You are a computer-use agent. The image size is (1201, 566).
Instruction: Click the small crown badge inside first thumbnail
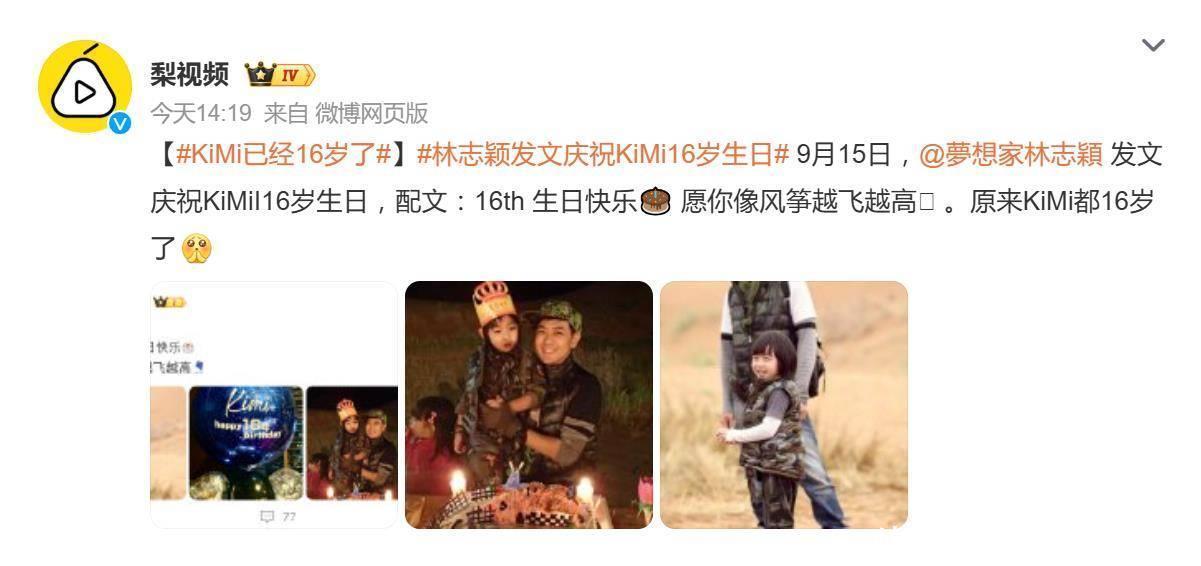pyautogui.click(x=169, y=302)
